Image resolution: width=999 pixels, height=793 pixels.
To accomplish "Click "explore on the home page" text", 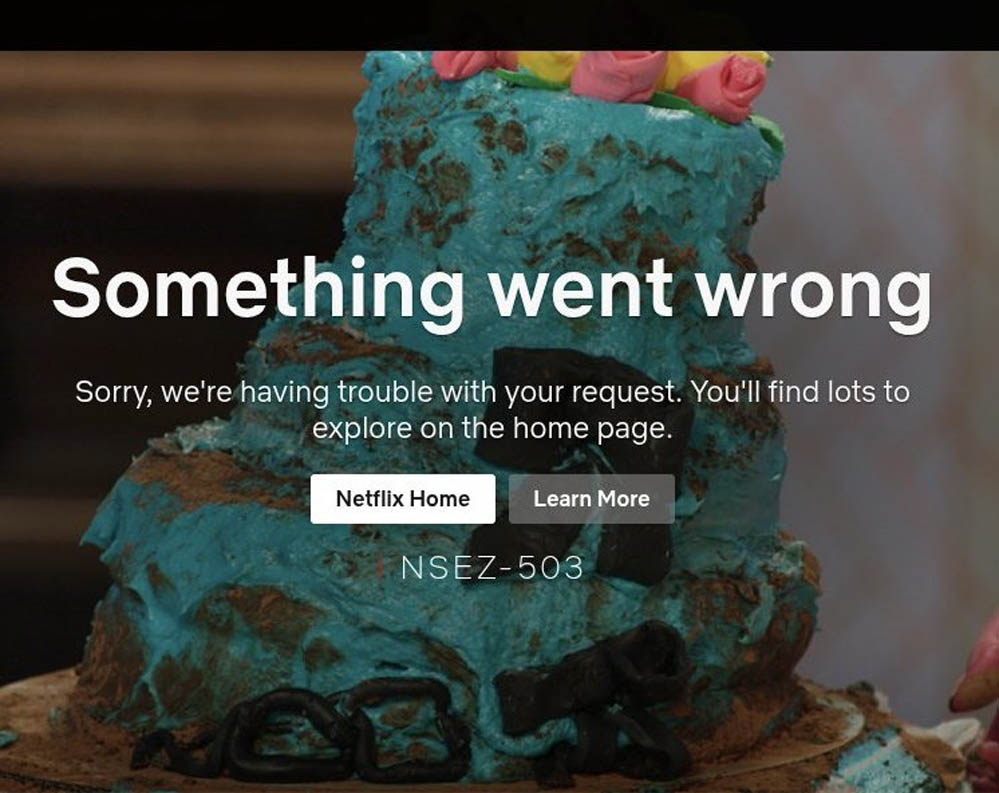I will click(x=492, y=427).
